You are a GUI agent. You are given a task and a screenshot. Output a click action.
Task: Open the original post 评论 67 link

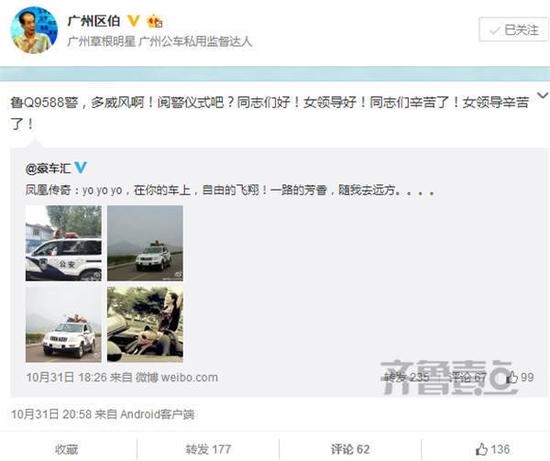pyautogui.click(x=468, y=377)
